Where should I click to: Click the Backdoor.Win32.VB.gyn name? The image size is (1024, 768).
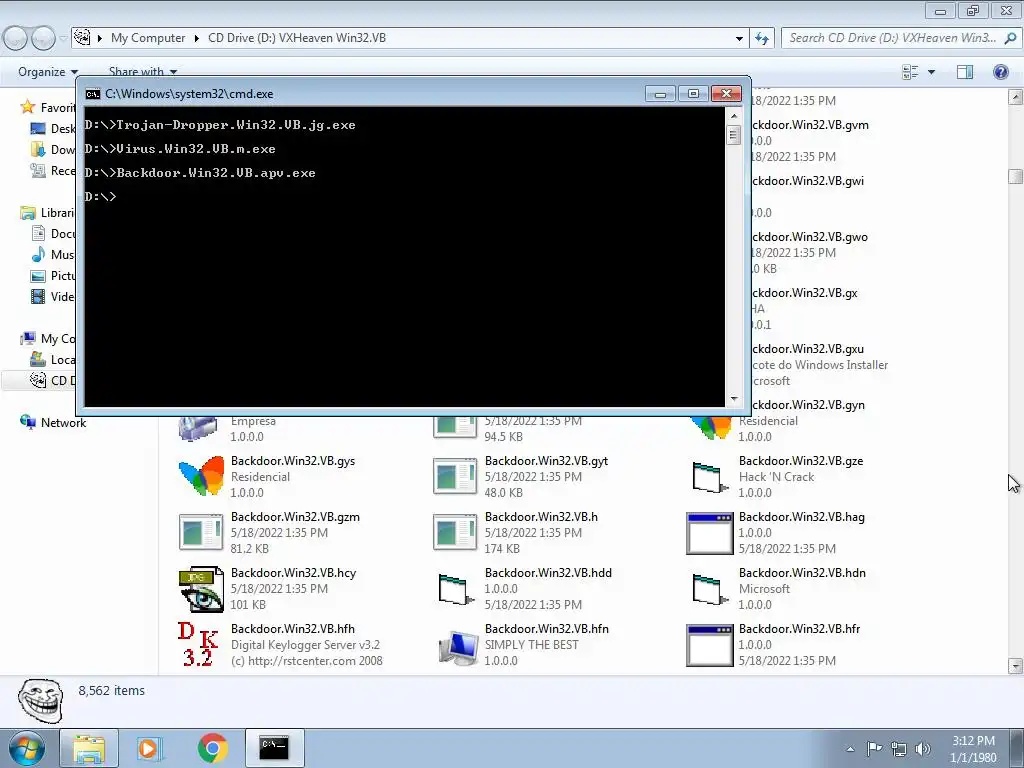[808, 405]
